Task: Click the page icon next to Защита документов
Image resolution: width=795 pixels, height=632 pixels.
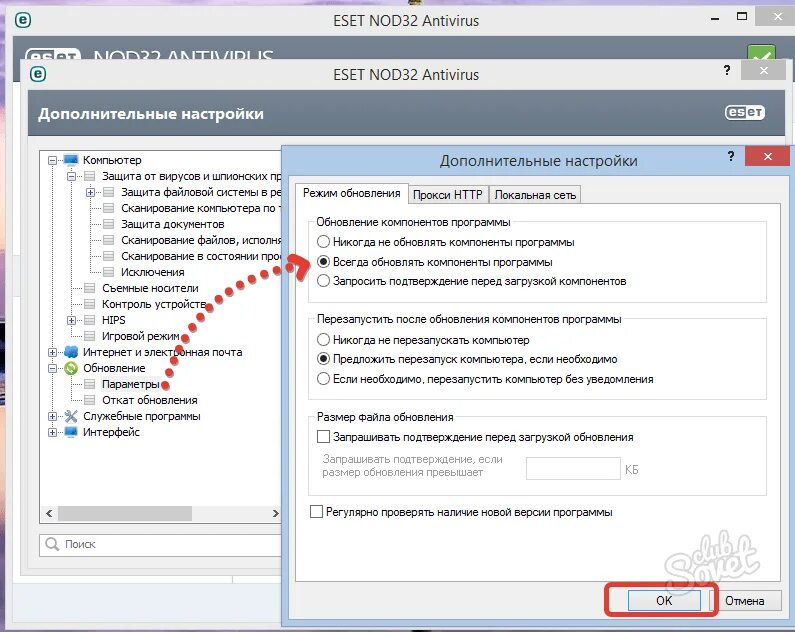Action: pos(108,224)
